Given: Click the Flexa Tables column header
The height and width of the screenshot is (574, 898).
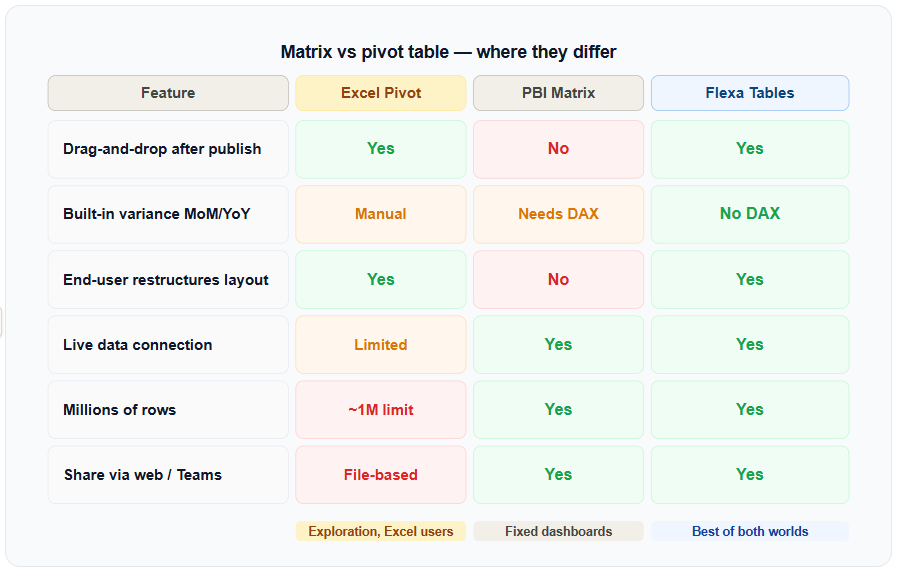Looking at the screenshot, I should pos(750,93).
